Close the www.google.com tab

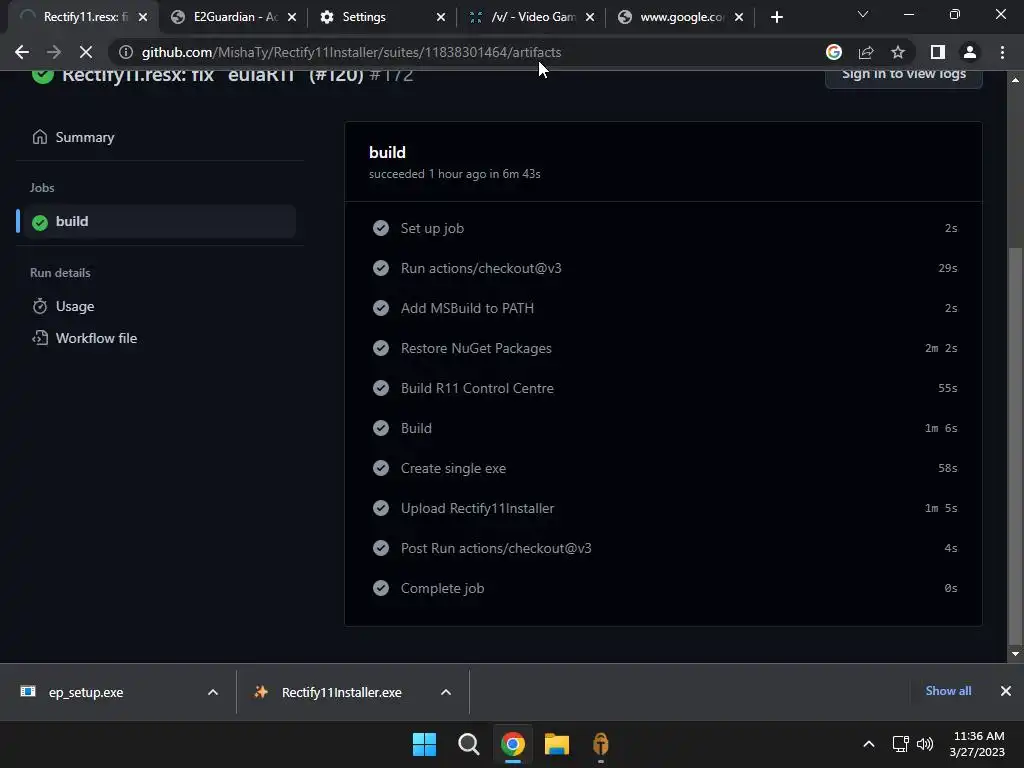tap(739, 17)
